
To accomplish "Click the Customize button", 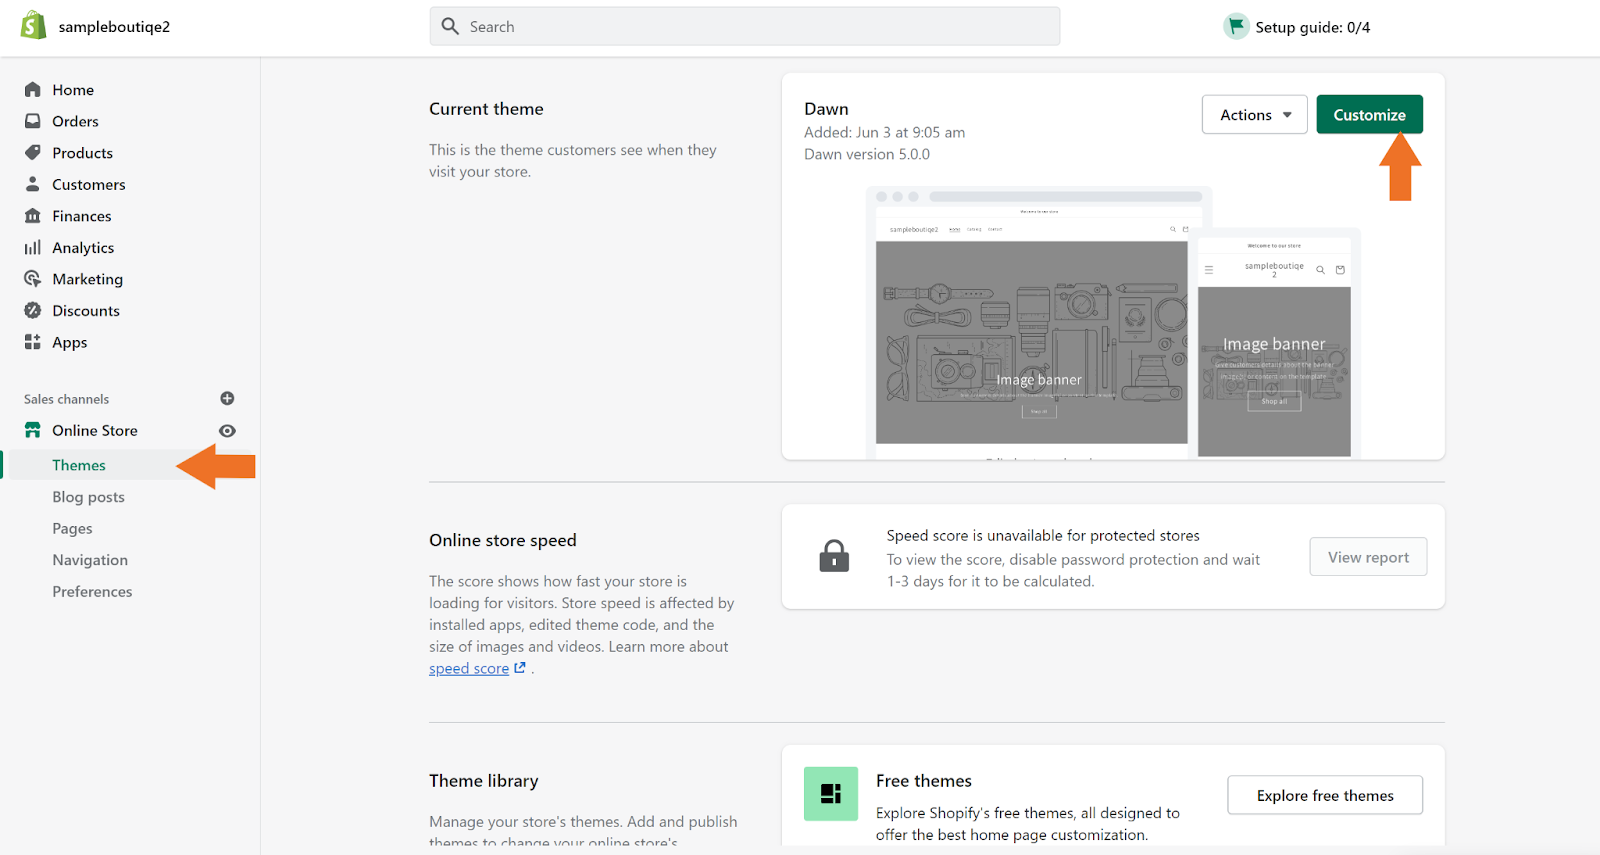I will pos(1370,115).
